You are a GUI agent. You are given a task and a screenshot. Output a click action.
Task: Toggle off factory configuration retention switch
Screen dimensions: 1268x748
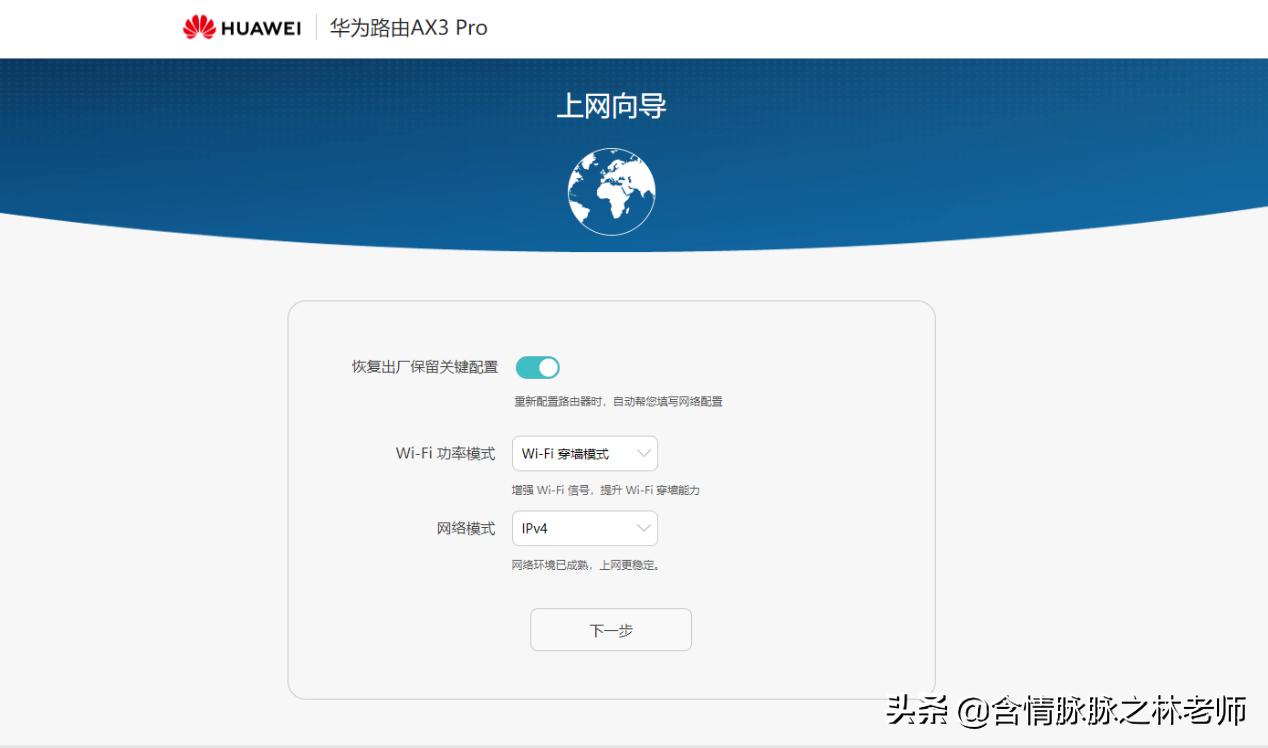[538, 368]
